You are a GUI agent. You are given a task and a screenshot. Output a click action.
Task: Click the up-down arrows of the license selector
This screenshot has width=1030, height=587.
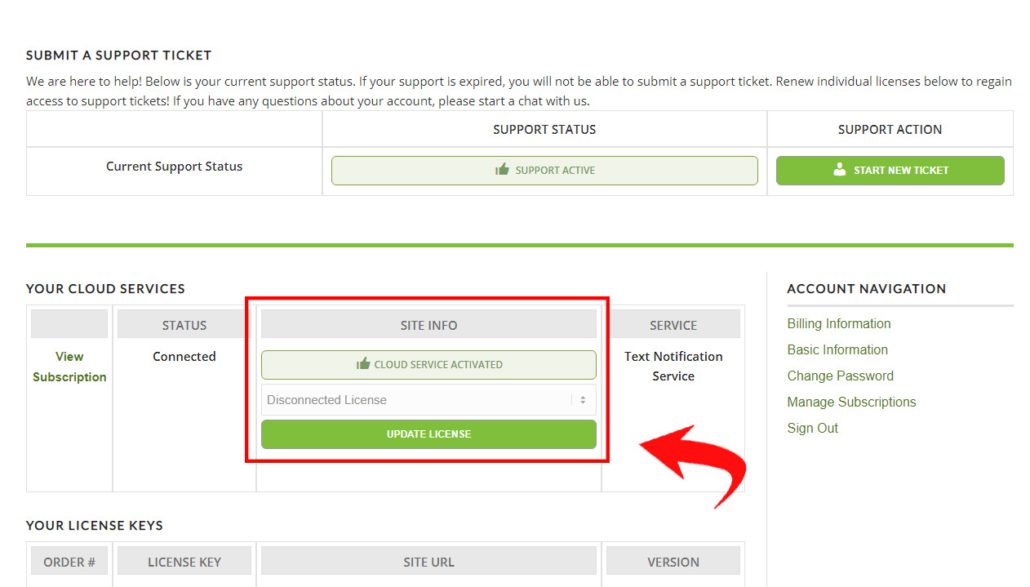coord(582,400)
